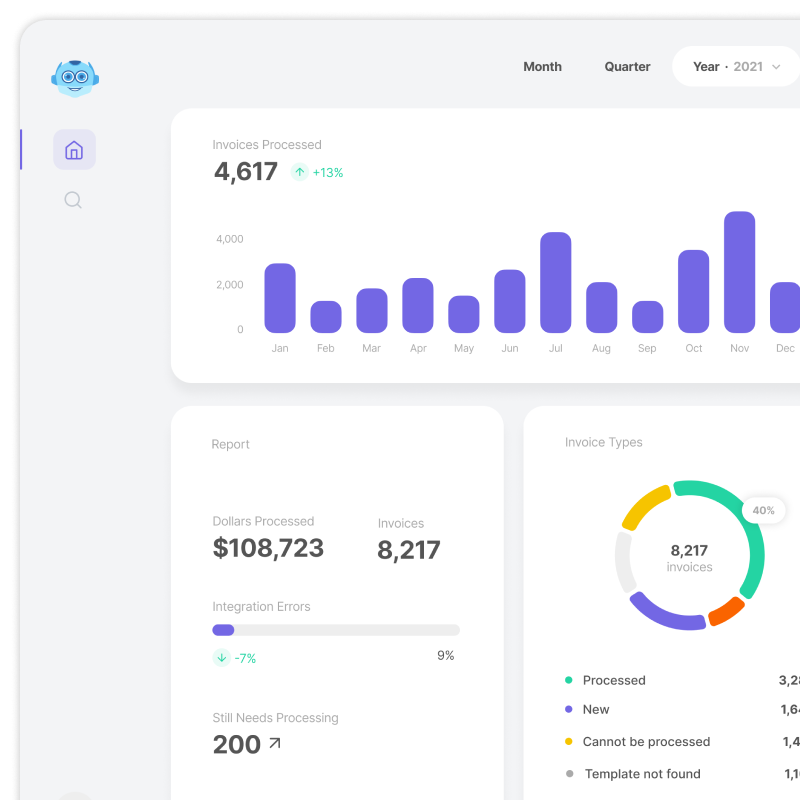The height and width of the screenshot is (800, 800).
Task: Open the Home dashboard icon
Action: click(x=74, y=150)
